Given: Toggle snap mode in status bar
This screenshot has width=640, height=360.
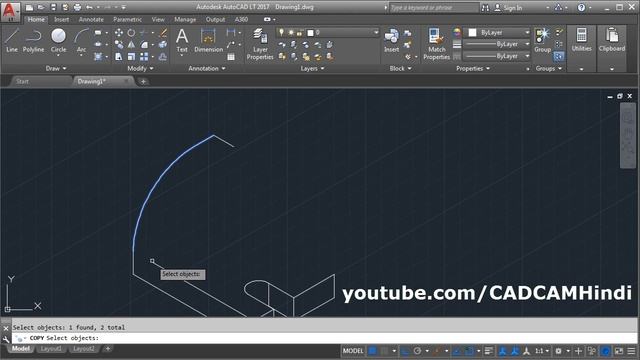Looking at the screenshot, I should (384, 351).
